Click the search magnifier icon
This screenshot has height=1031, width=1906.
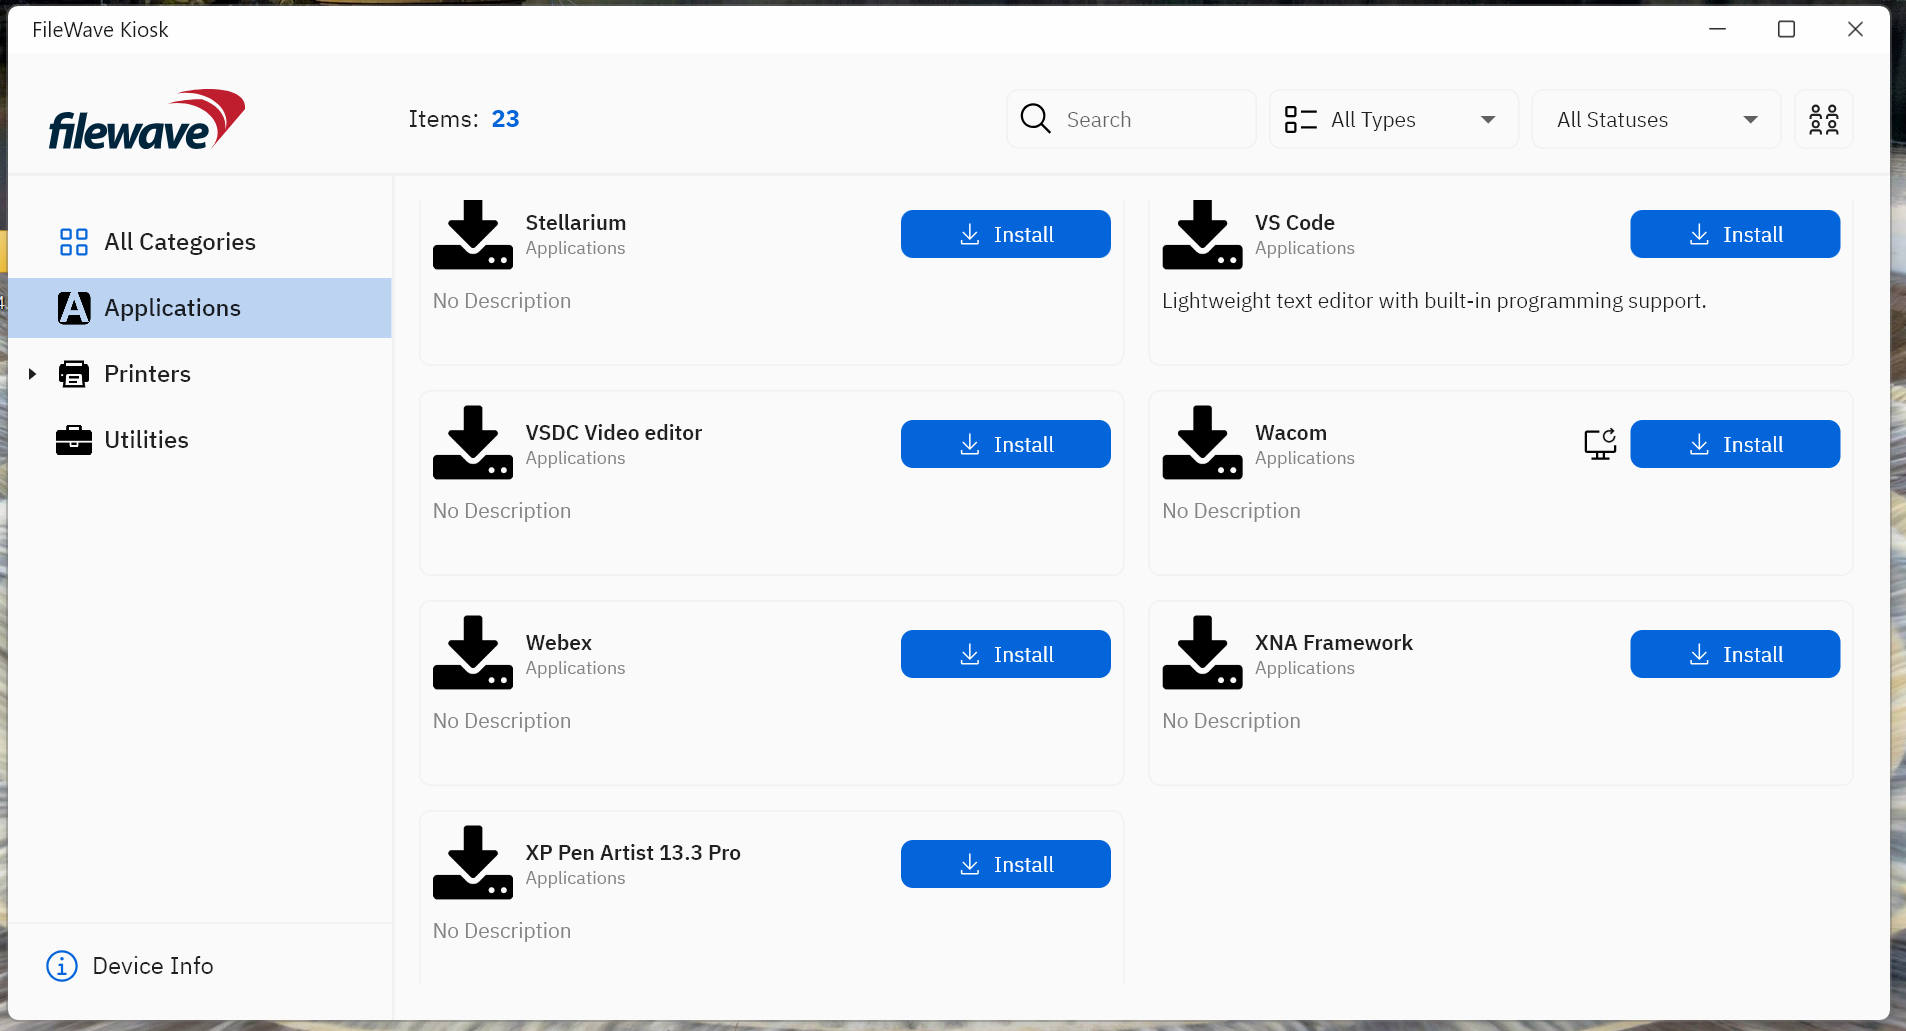(x=1035, y=119)
